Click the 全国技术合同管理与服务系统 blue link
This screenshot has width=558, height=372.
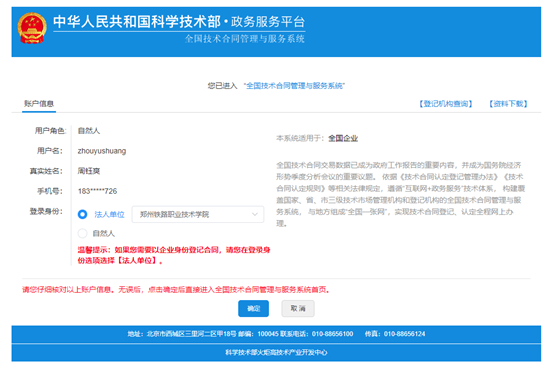294,86
